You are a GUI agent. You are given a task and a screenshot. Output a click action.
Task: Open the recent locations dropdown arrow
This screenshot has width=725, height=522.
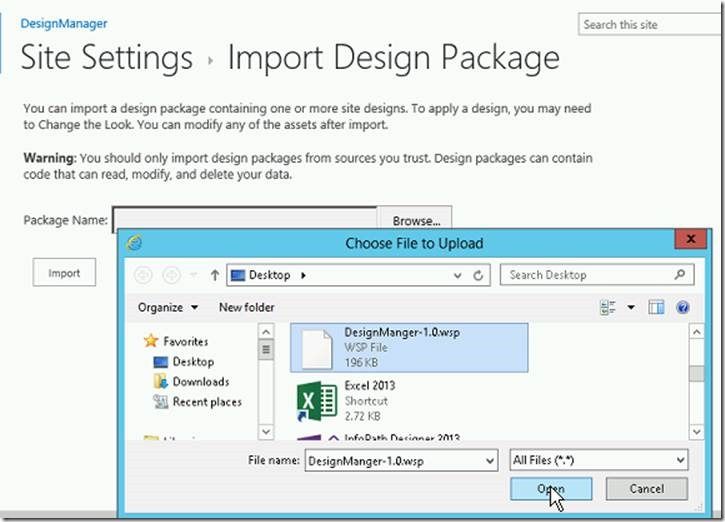pos(194,276)
